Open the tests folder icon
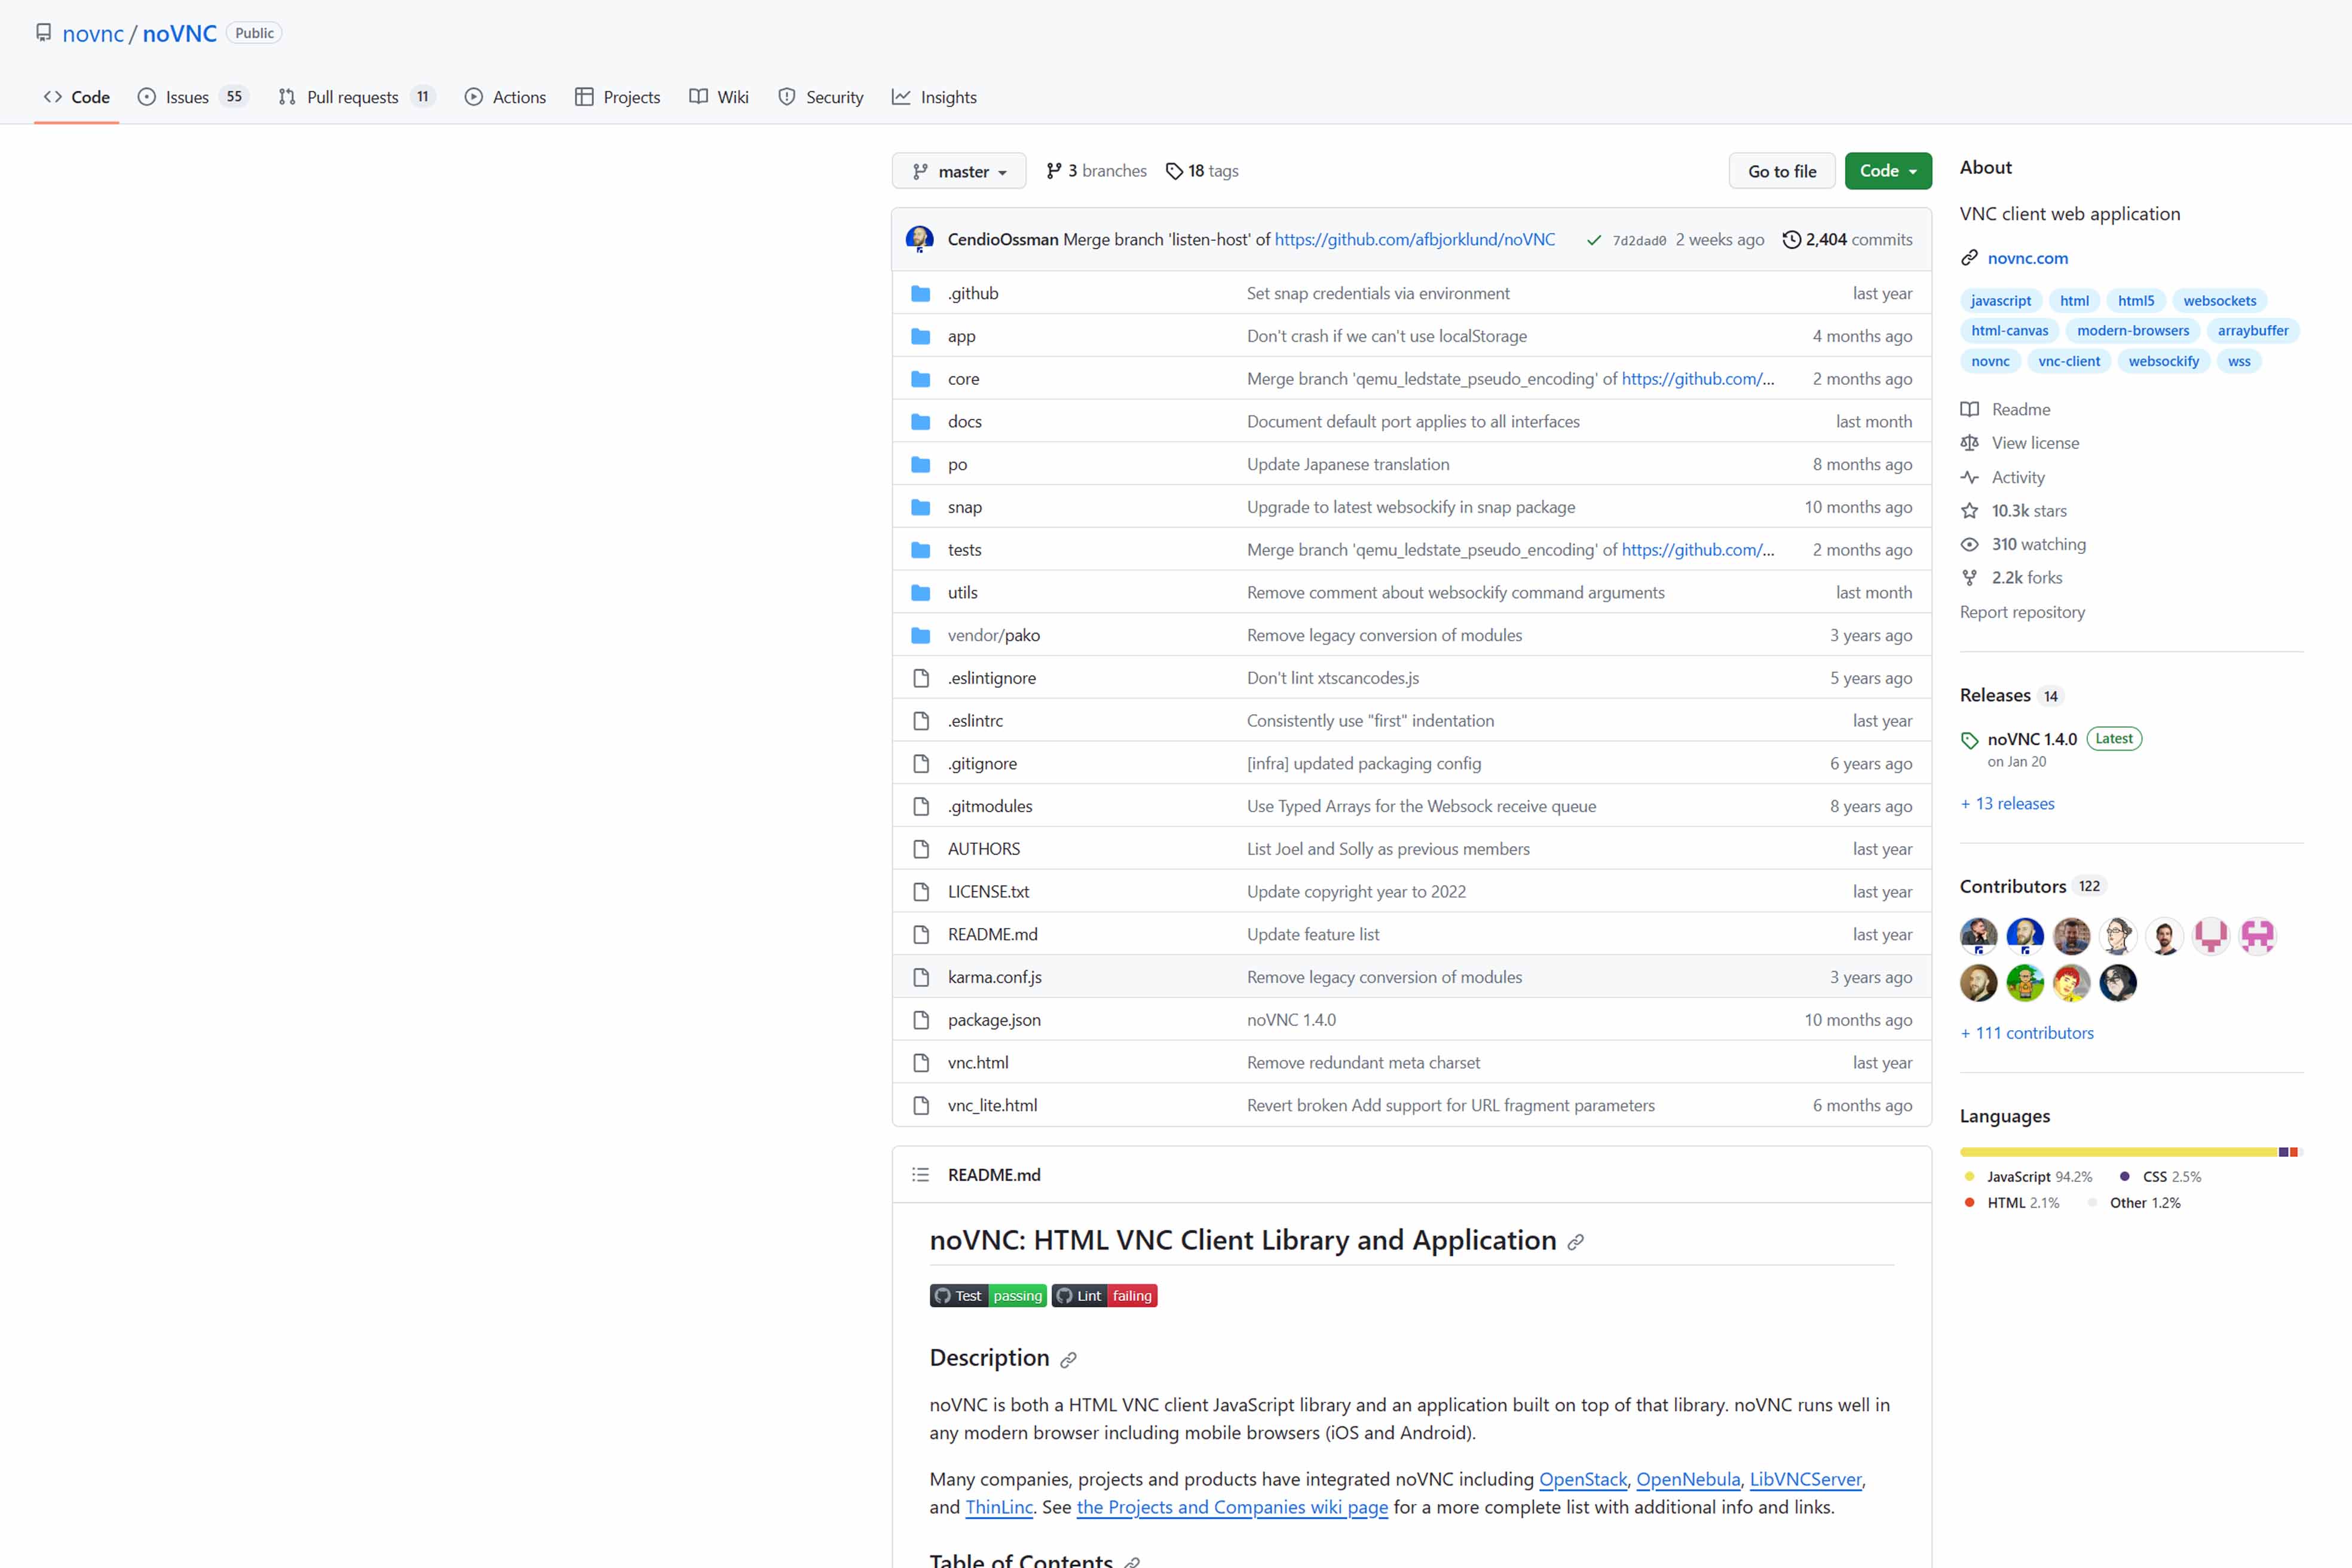Image resolution: width=2352 pixels, height=1568 pixels. click(x=921, y=550)
